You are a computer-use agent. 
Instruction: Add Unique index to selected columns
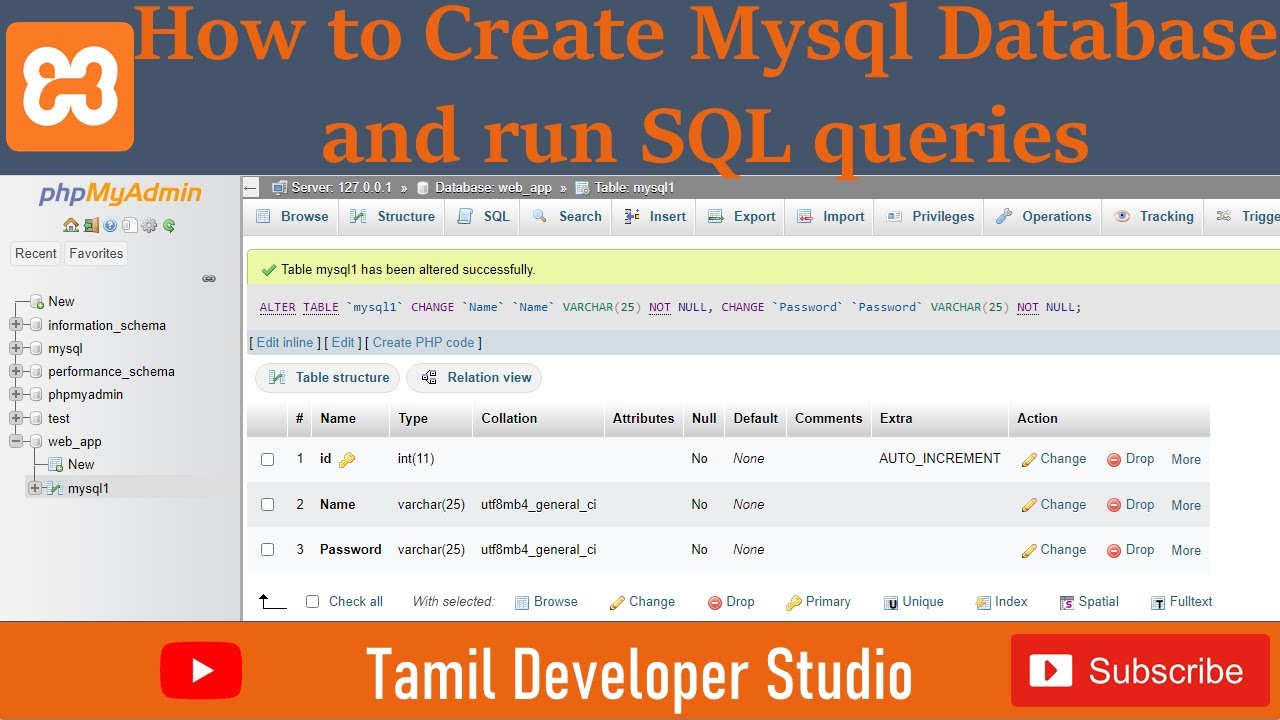[914, 602]
